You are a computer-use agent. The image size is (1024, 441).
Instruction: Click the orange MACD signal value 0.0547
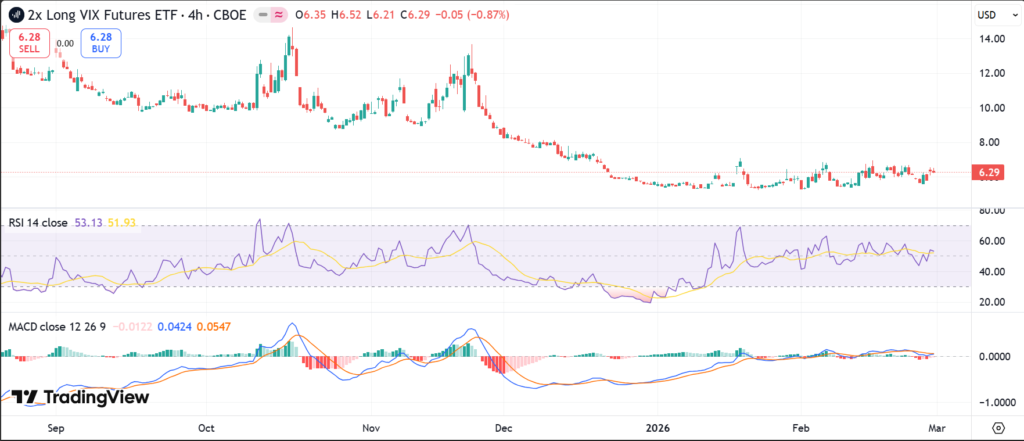pos(212,326)
